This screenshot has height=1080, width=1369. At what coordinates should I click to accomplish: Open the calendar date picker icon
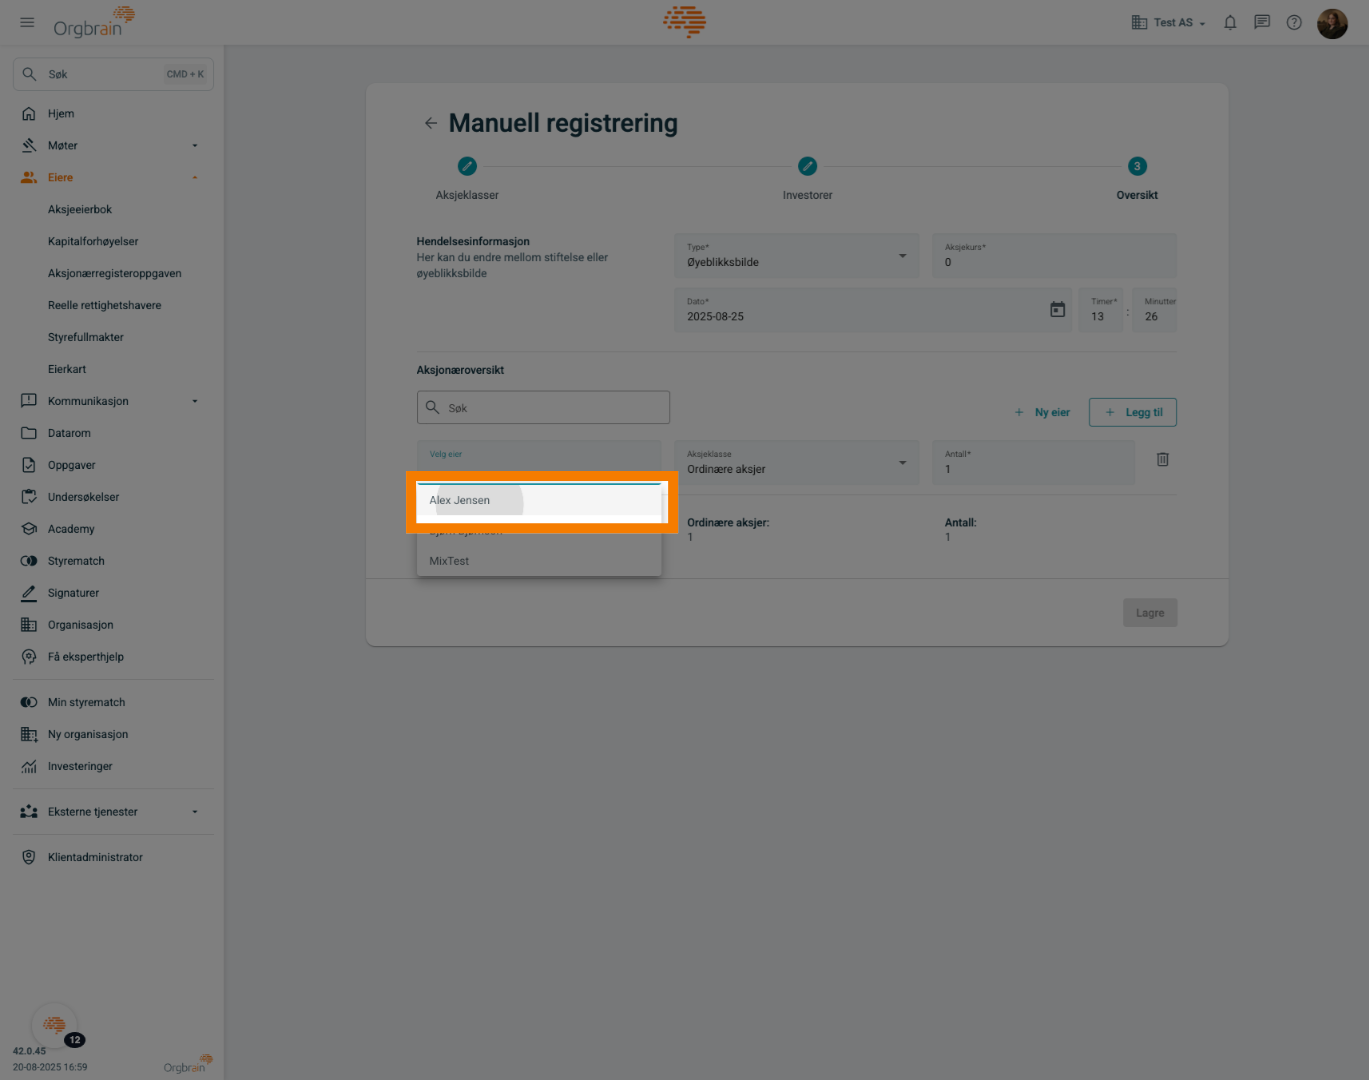point(1057,310)
